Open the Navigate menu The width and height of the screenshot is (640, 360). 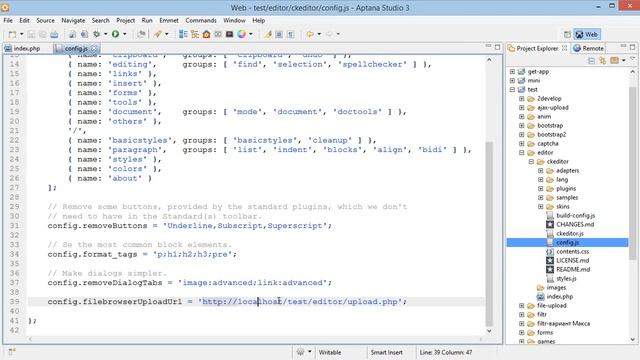click(x=73, y=20)
